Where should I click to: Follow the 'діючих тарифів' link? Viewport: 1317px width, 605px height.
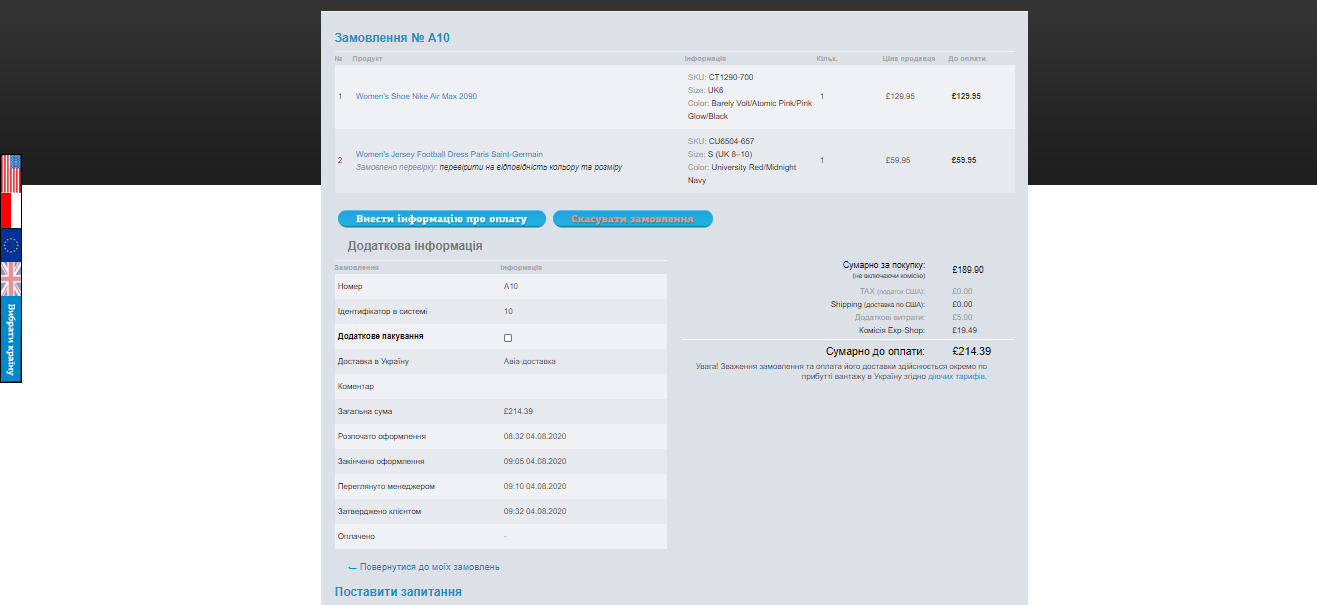point(956,377)
